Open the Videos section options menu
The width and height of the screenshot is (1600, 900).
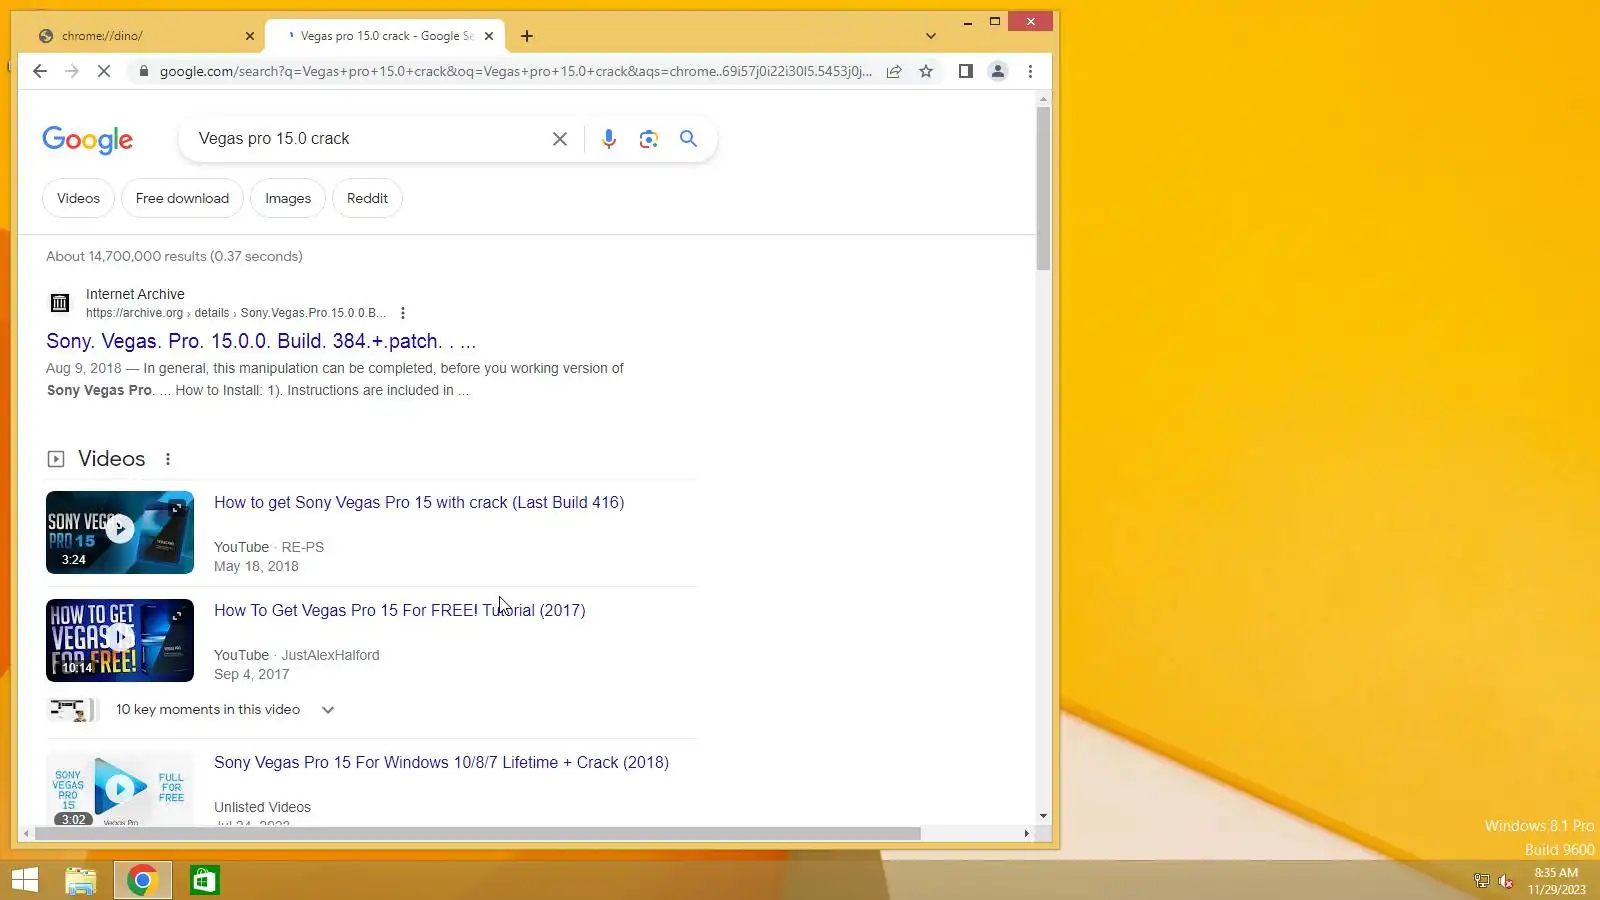tap(168, 459)
